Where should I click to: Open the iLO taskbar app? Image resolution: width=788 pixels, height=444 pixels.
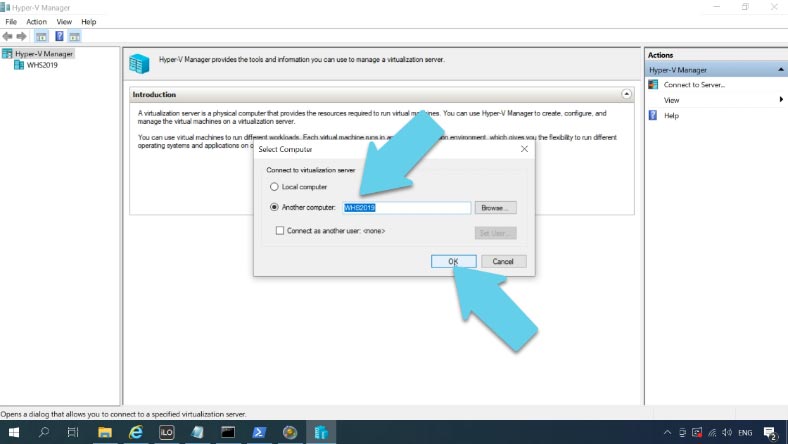166,432
